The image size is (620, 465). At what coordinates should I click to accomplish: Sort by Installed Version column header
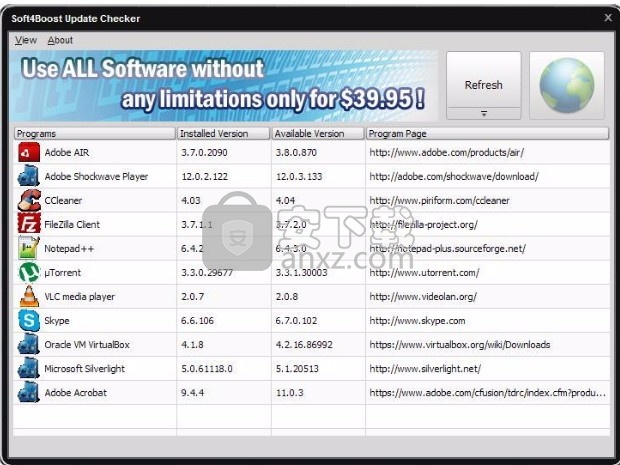pyautogui.click(x=223, y=134)
